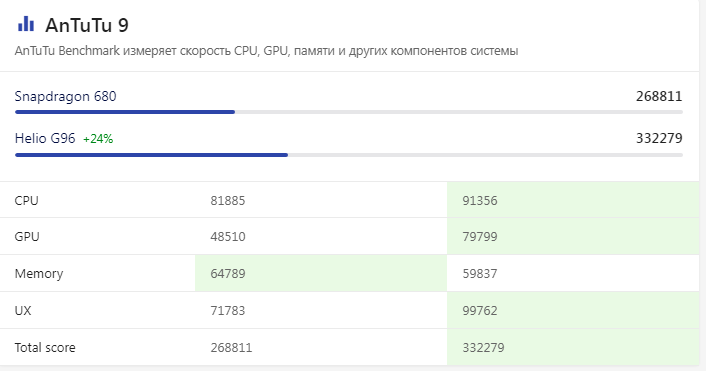Select GPU value 79799

480,237
